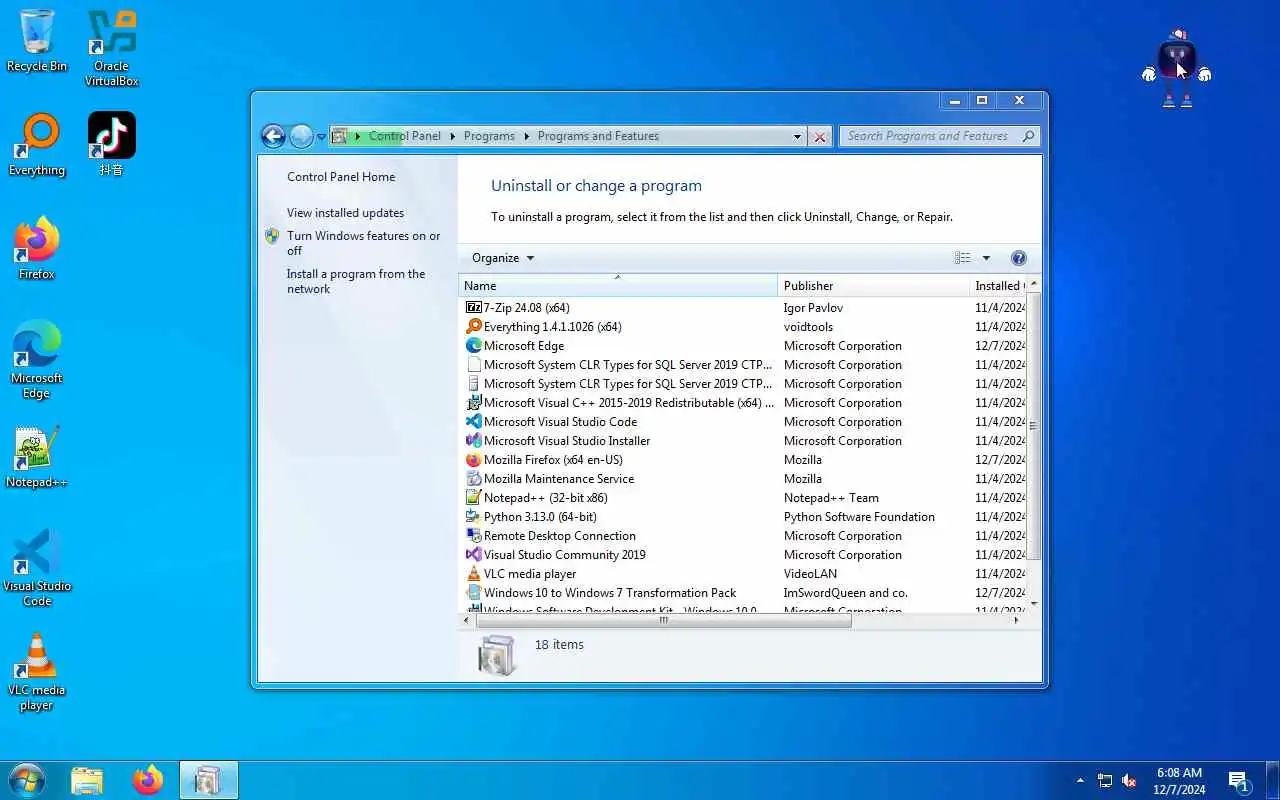This screenshot has width=1280, height=800.
Task: Click the VLC media player list icon
Action: pos(474,574)
